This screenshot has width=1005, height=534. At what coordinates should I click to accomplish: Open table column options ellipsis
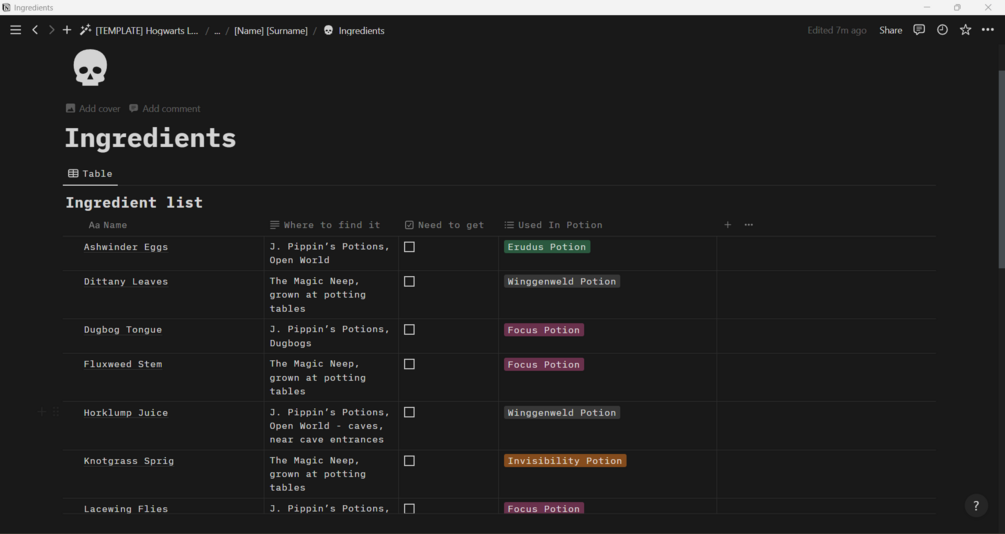749,225
